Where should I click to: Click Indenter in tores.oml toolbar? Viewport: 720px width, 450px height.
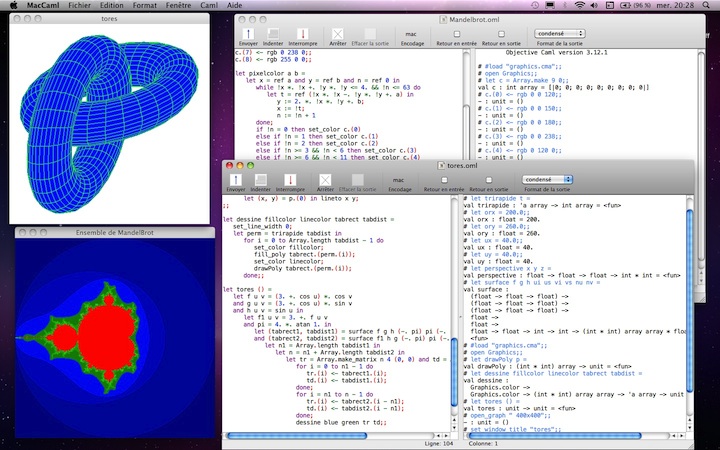pyautogui.click(x=260, y=182)
